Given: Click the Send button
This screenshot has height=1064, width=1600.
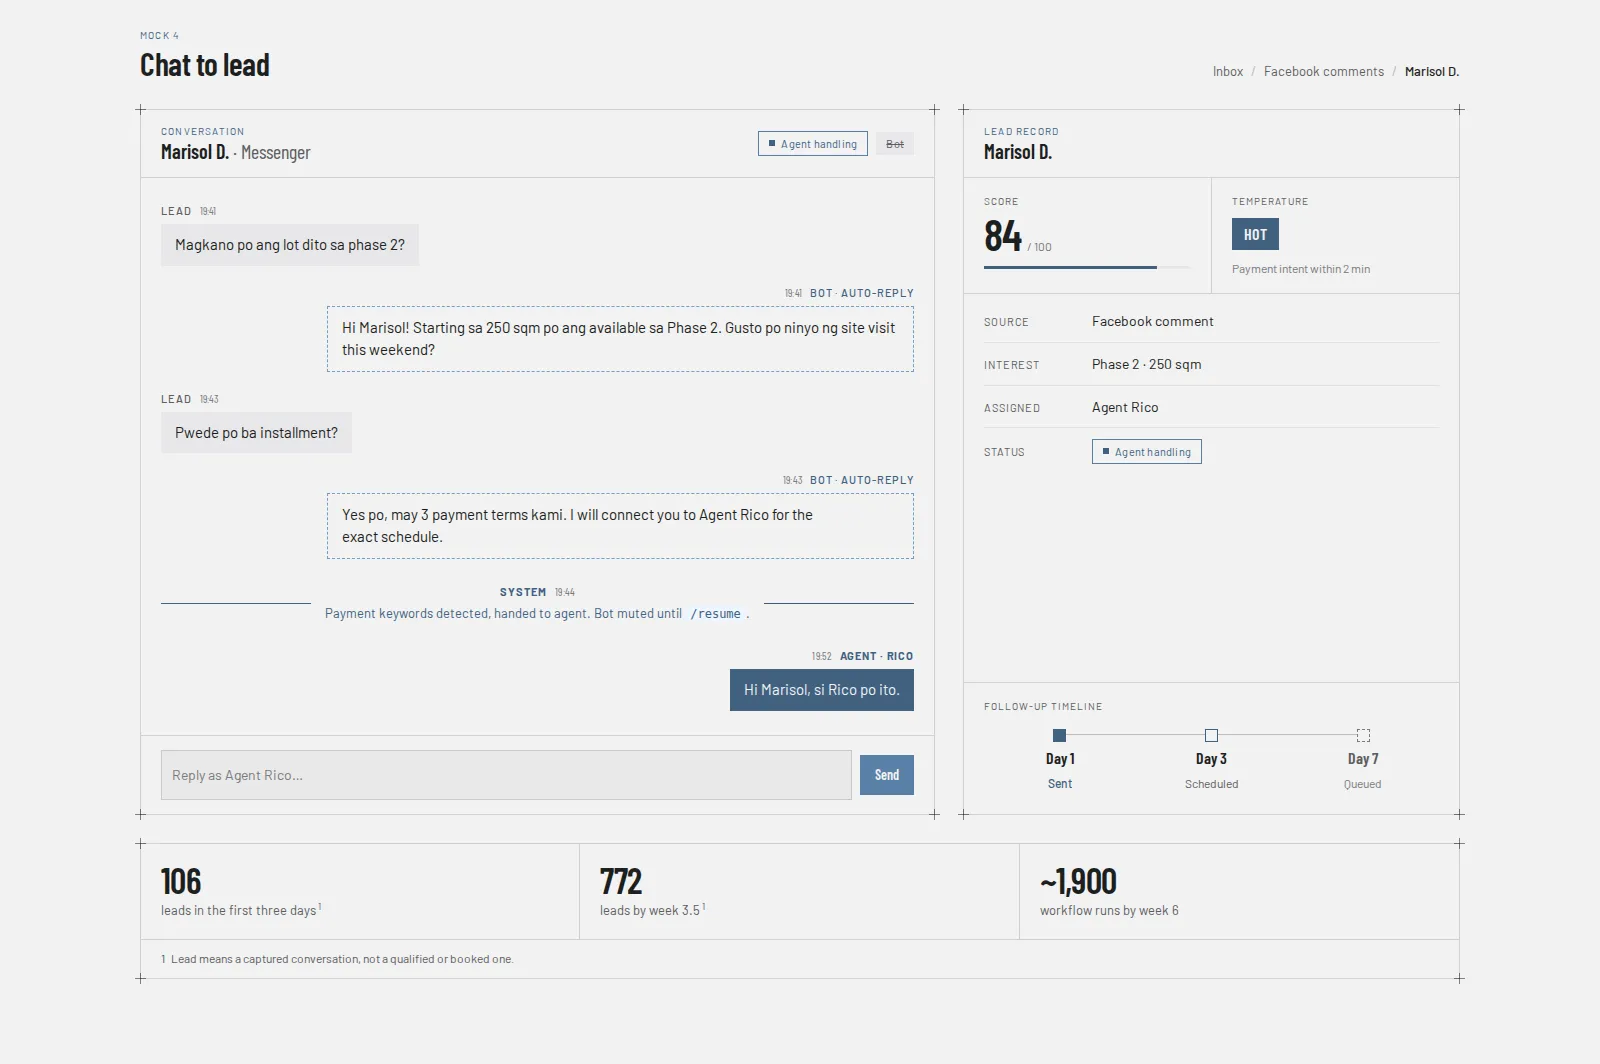Looking at the screenshot, I should tap(887, 775).
